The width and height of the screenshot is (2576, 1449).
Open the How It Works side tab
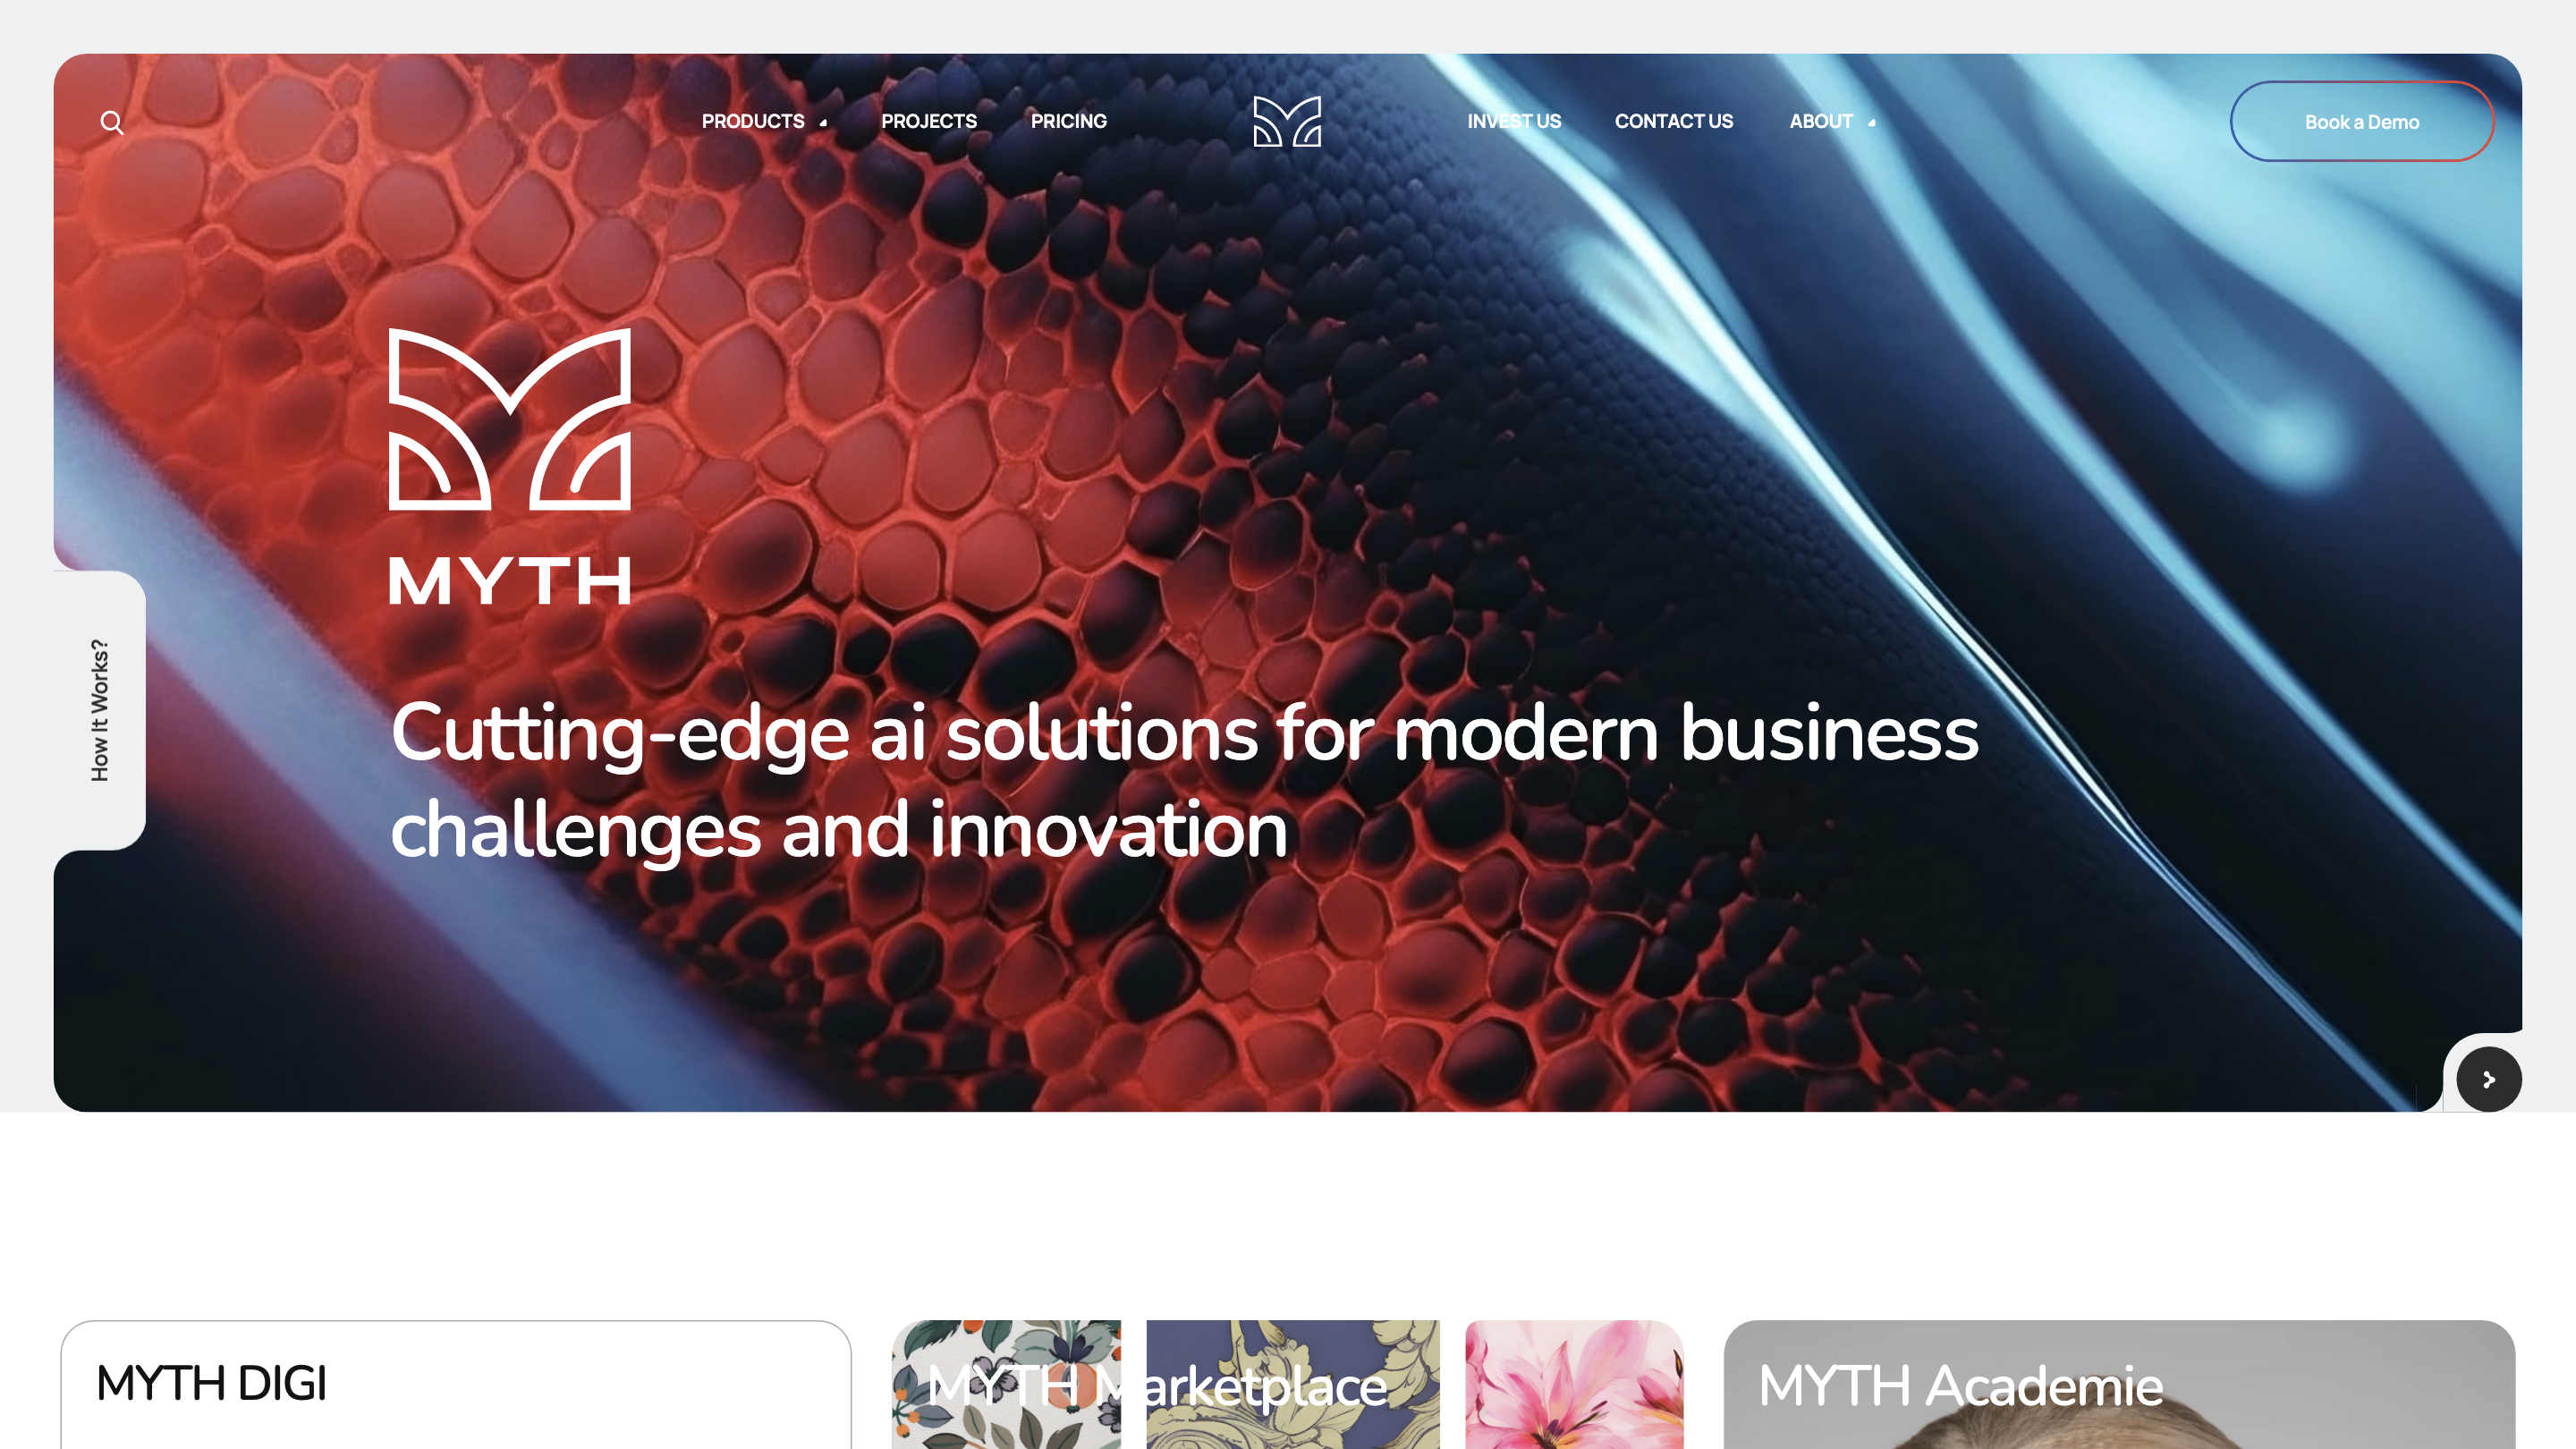tap(100, 710)
